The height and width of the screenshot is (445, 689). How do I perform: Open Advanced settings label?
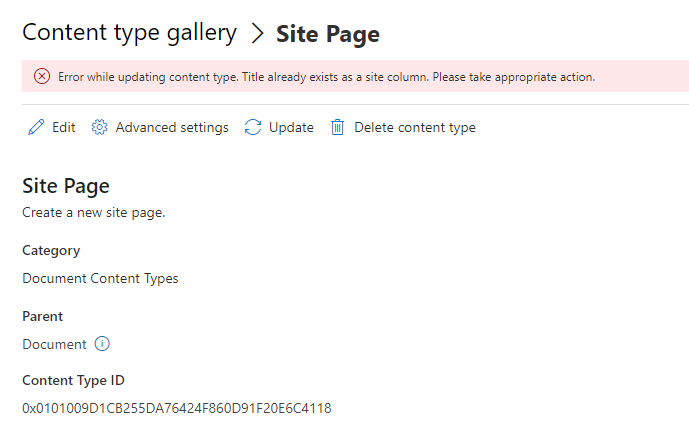tap(172, 128)
